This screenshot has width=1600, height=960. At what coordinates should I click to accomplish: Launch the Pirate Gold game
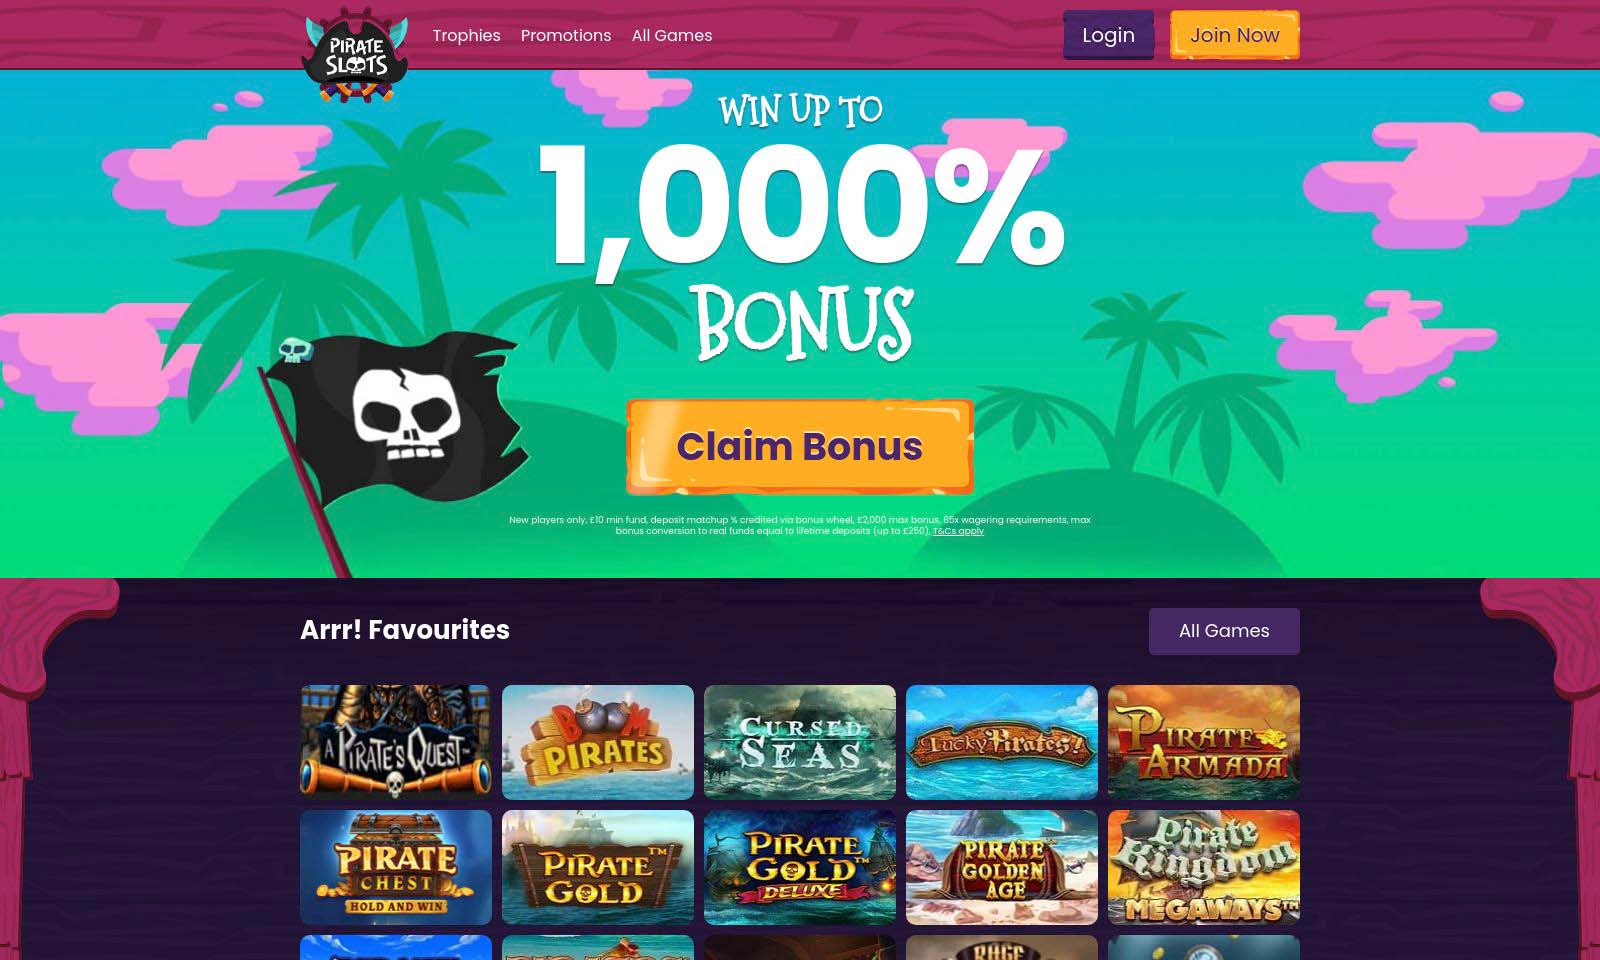coord(598,867)
